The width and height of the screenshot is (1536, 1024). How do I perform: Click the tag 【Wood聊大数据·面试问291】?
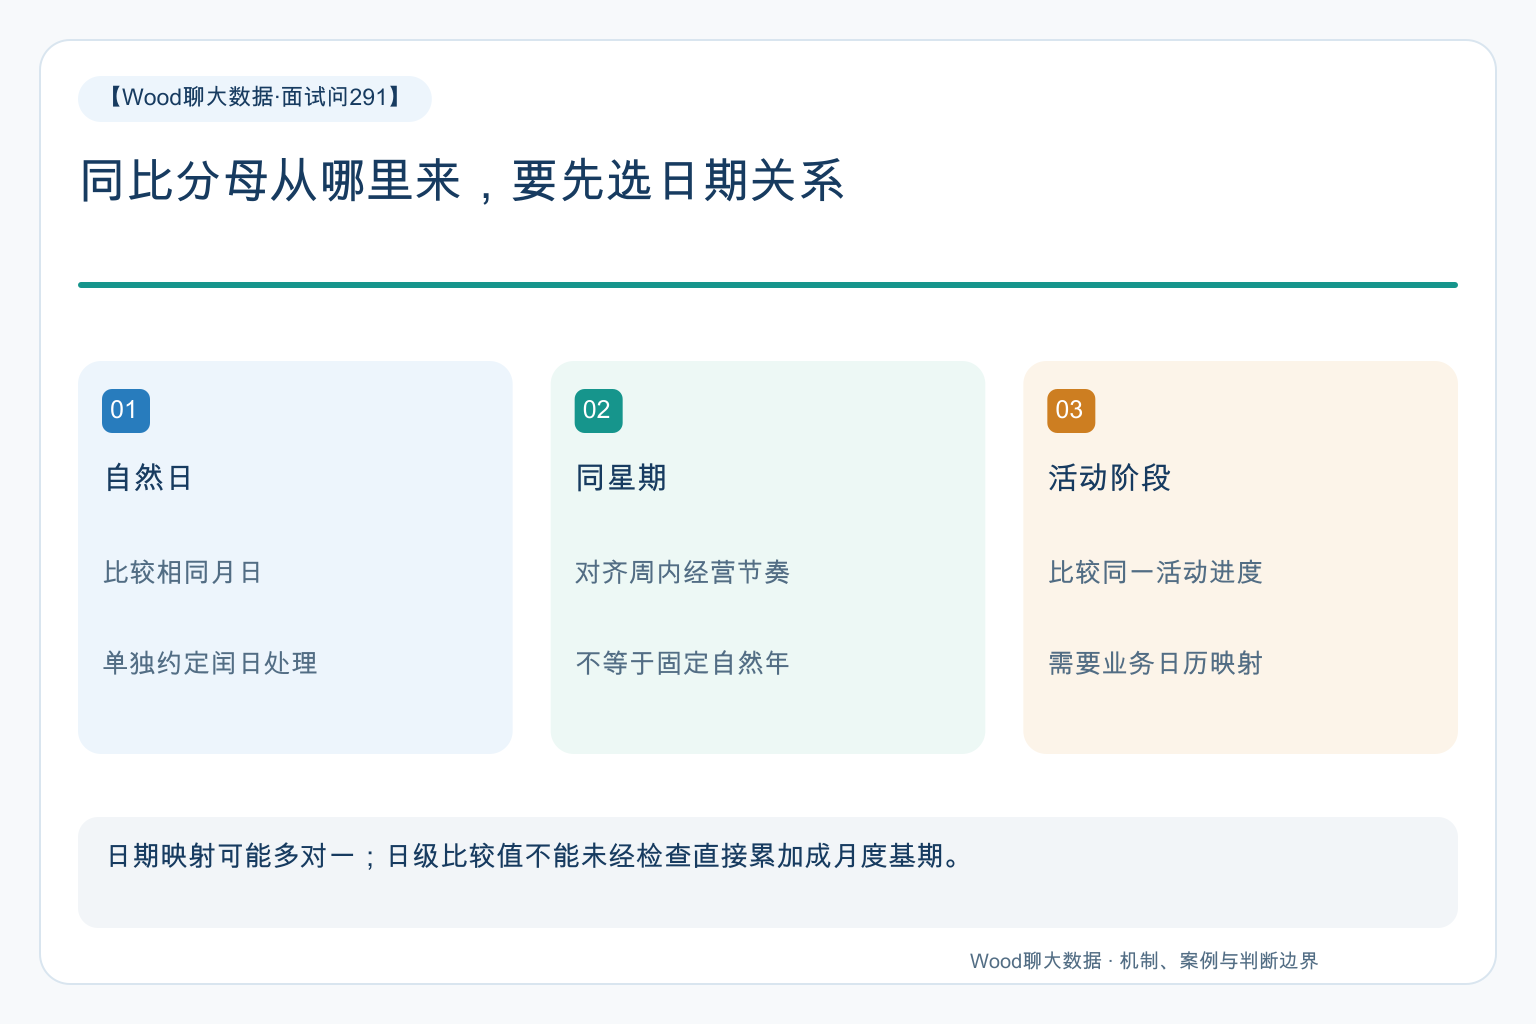click(x=255, y=98)
